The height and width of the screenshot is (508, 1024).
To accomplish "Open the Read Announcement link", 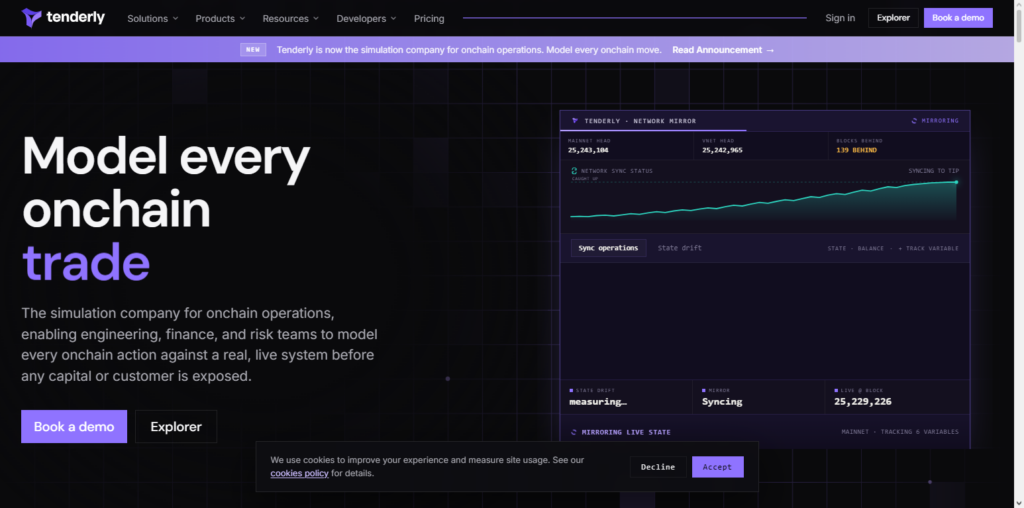I will point(723,50).
